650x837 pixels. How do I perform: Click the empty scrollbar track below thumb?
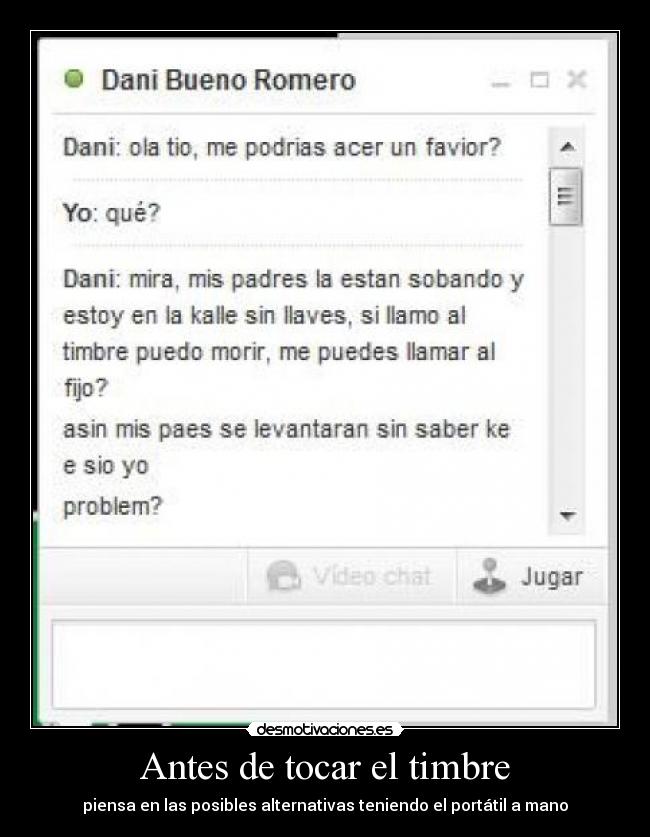tap(566, 363)
